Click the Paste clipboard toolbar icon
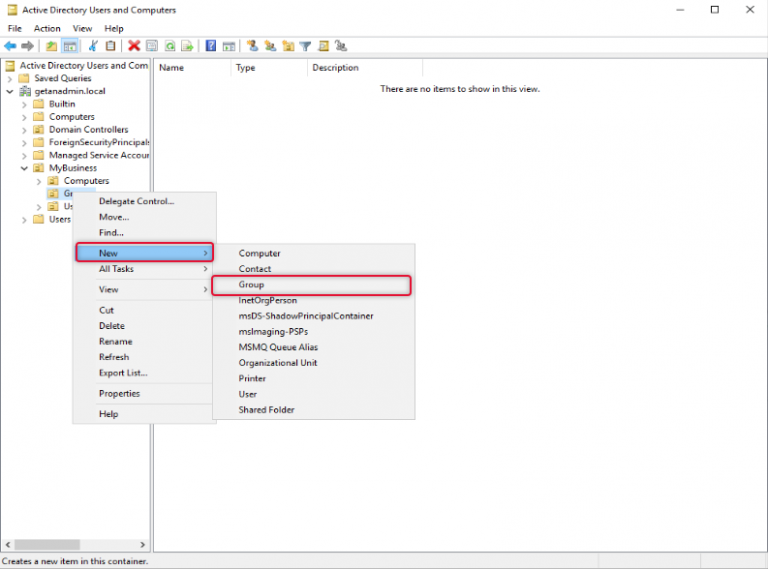The height and width of the screenshot is (569, 768). [111, 46]
